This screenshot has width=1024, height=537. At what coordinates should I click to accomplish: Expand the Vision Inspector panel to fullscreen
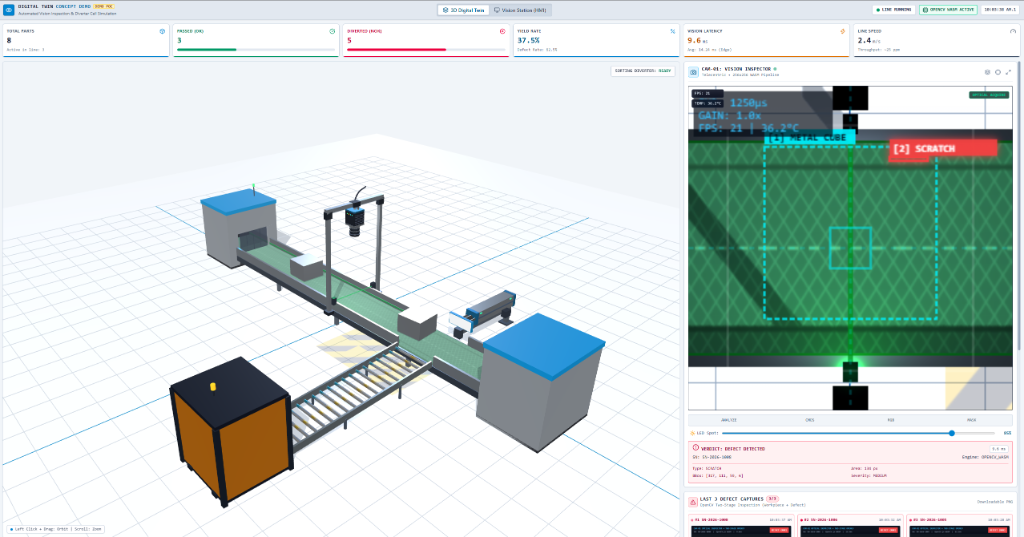point(1008,72)
